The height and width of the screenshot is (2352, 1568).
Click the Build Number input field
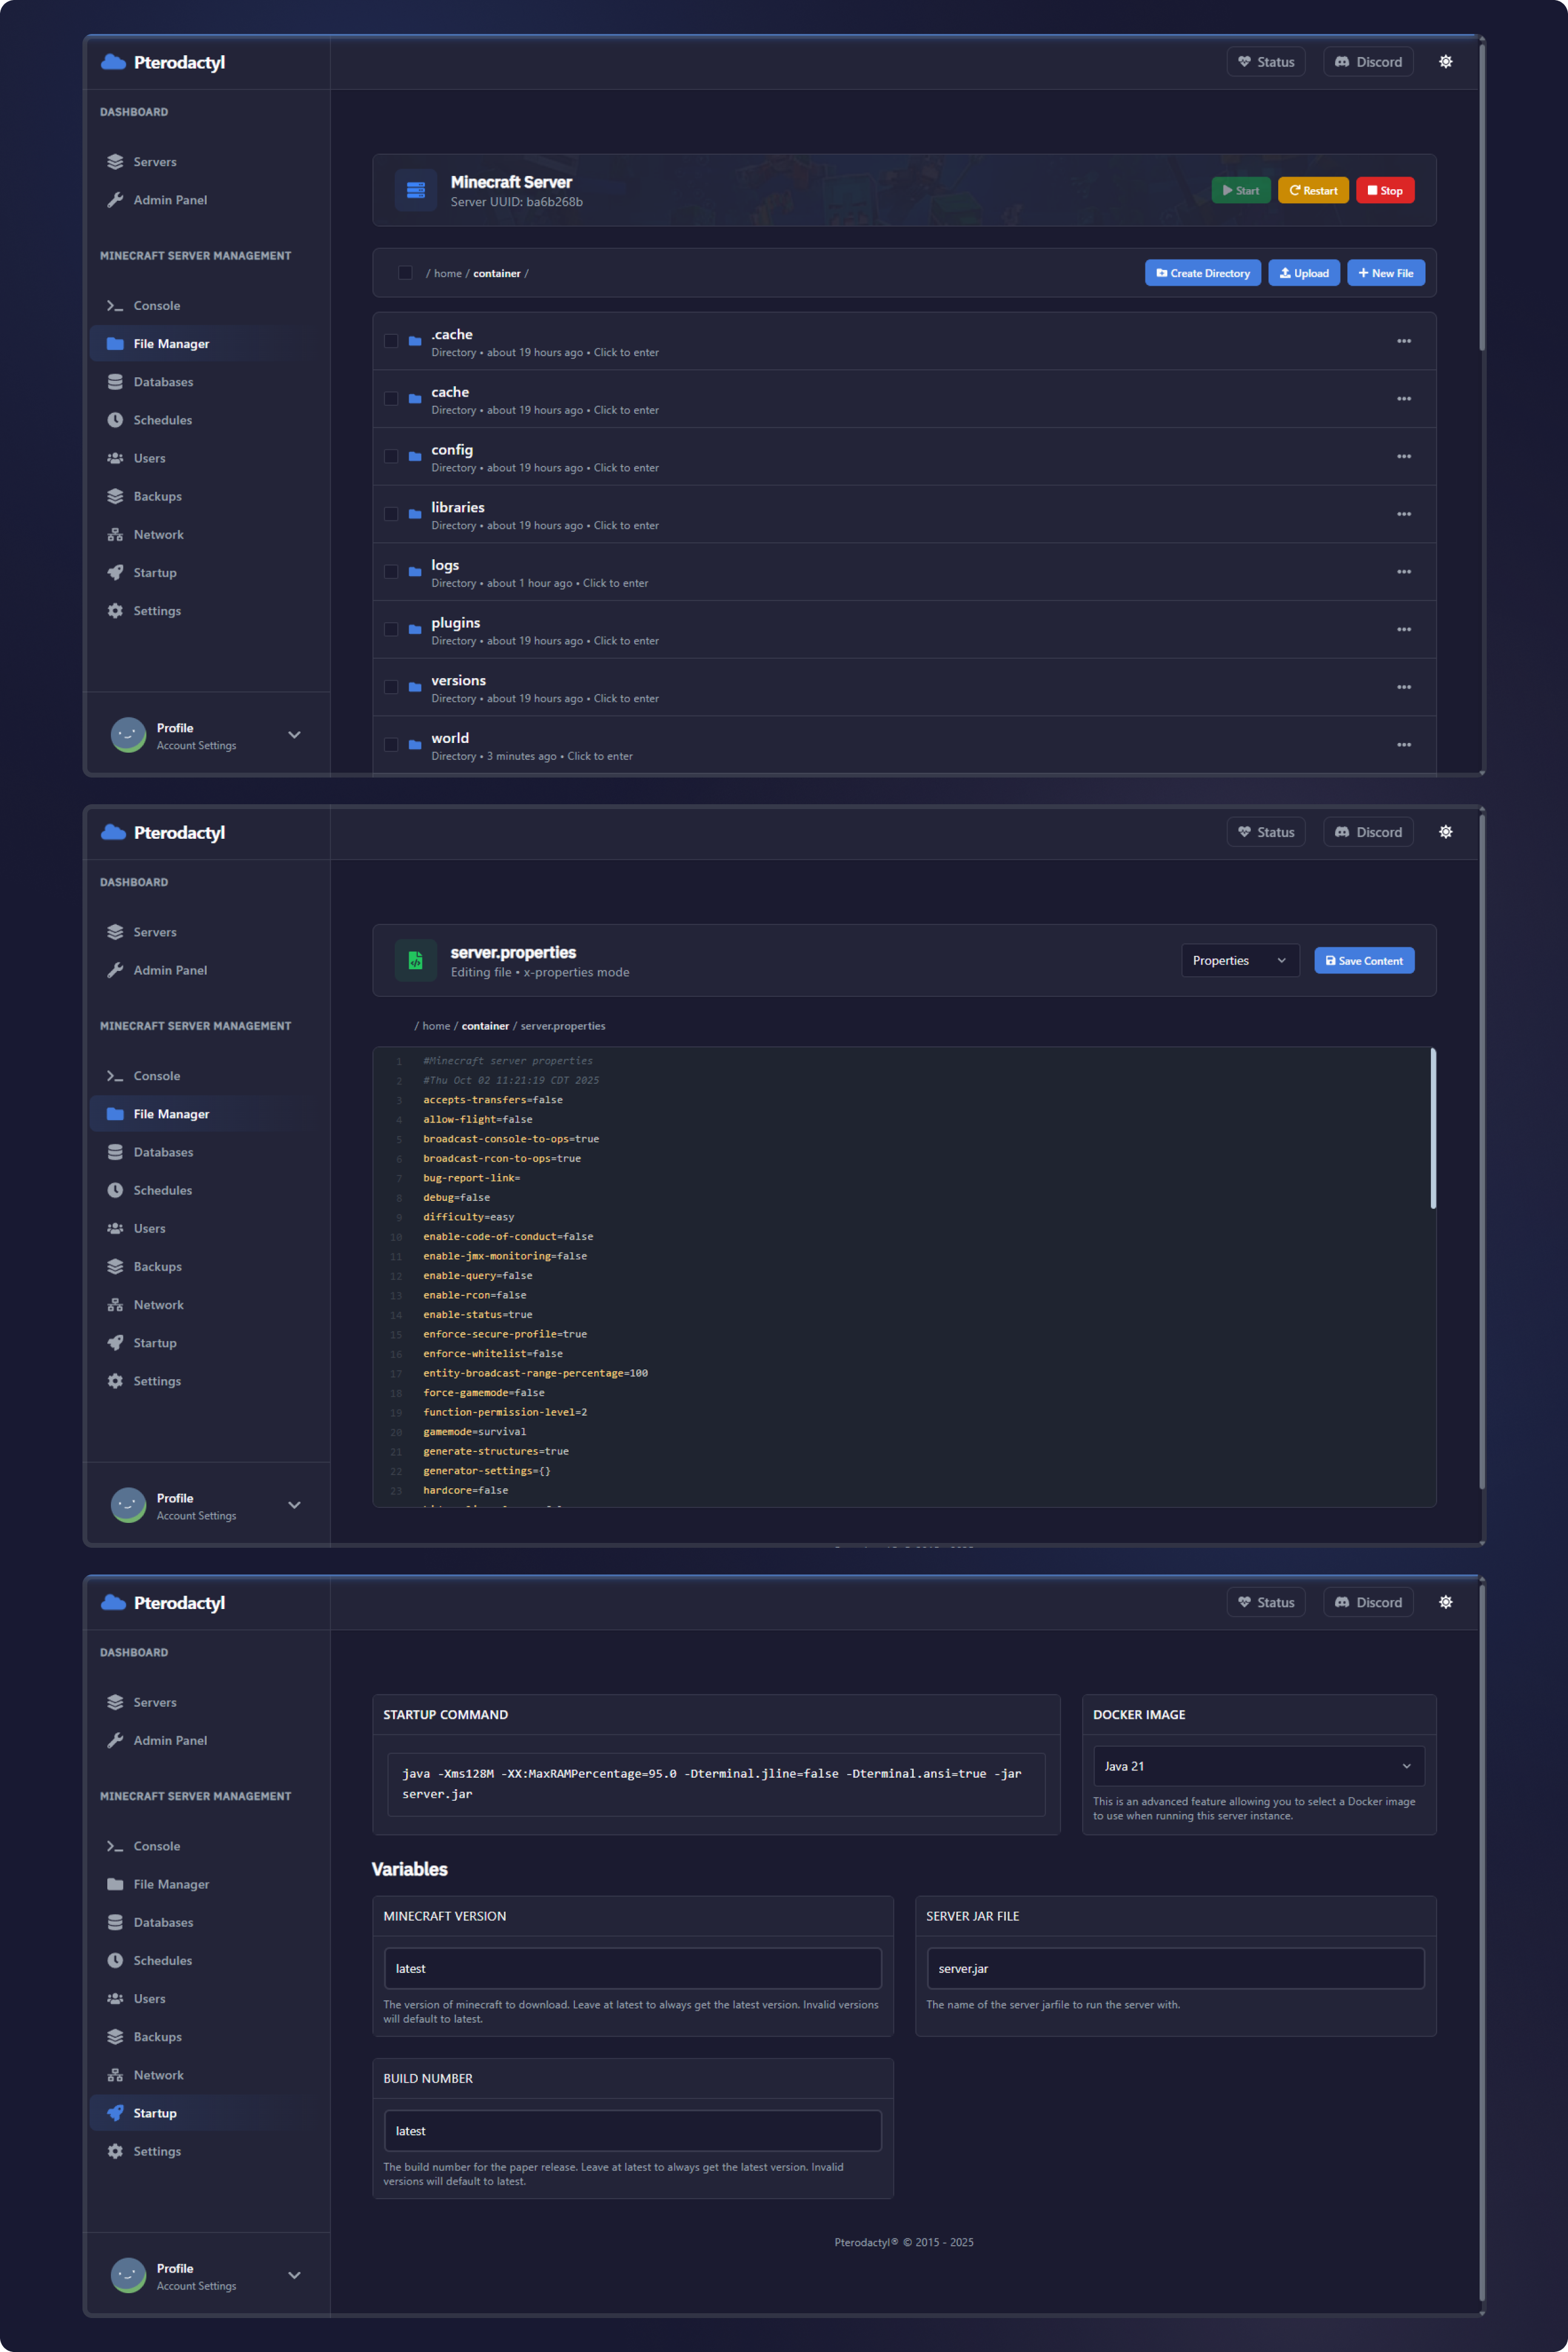click(x=632, y=2131)
